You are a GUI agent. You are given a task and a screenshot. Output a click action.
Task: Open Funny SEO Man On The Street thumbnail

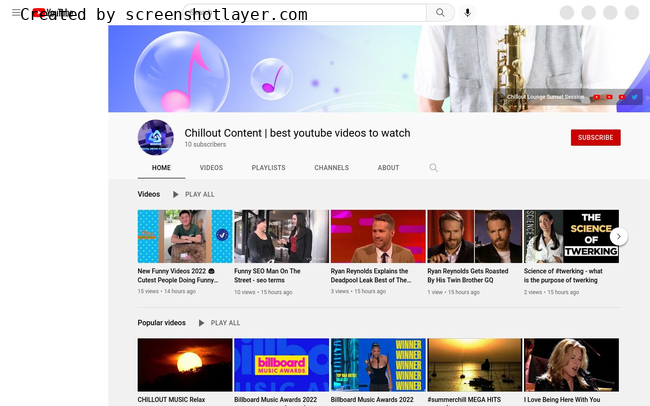(x=281, y=236)
